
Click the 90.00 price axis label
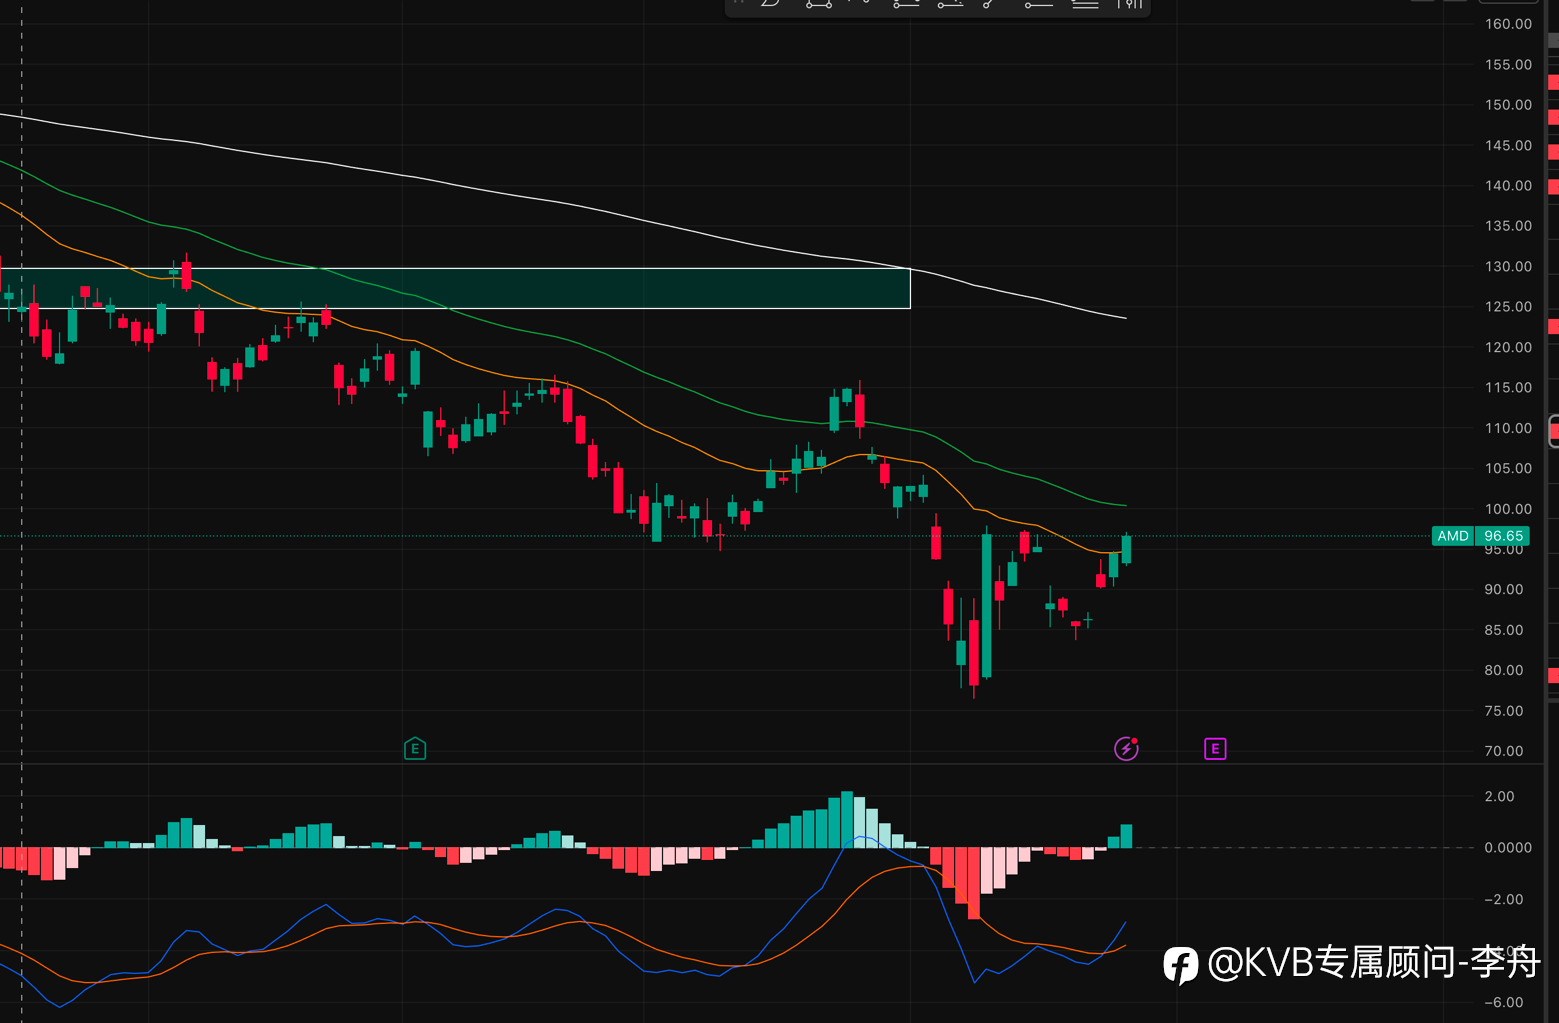point(1504,590)
